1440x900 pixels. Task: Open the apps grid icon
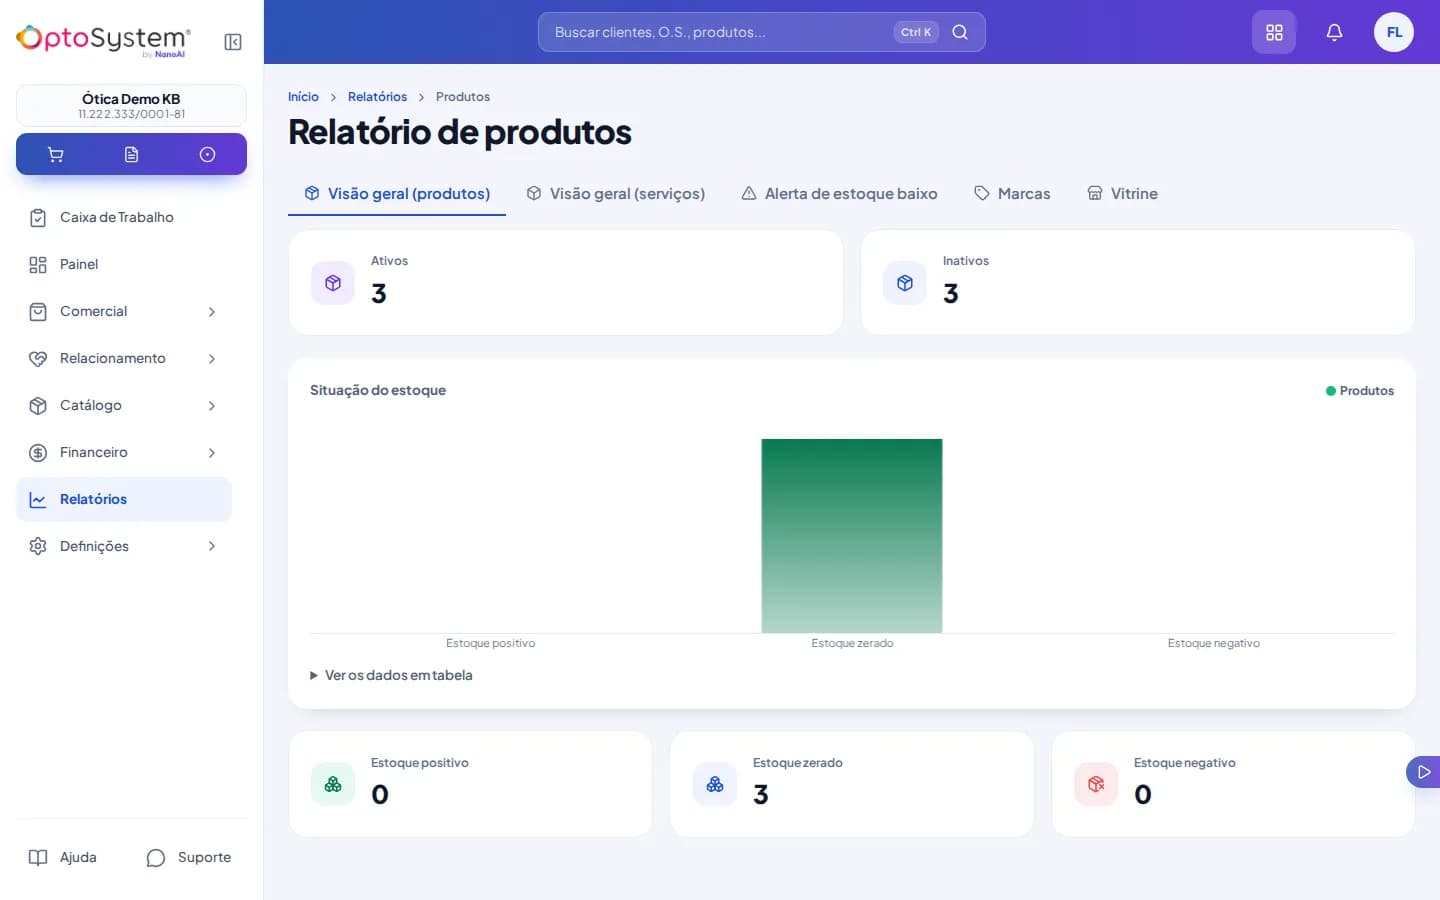coord(1274,32)
